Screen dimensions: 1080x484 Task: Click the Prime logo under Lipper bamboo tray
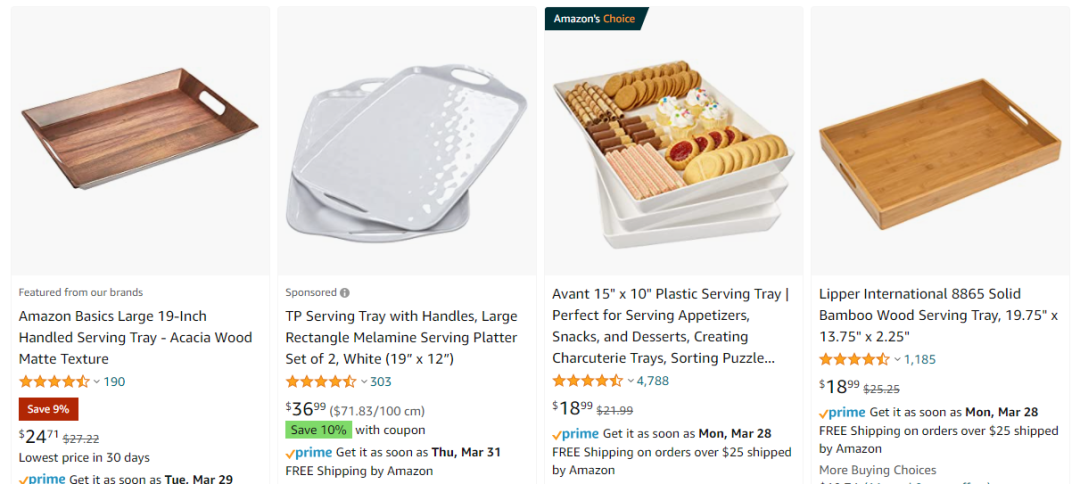tap(842, 412)
